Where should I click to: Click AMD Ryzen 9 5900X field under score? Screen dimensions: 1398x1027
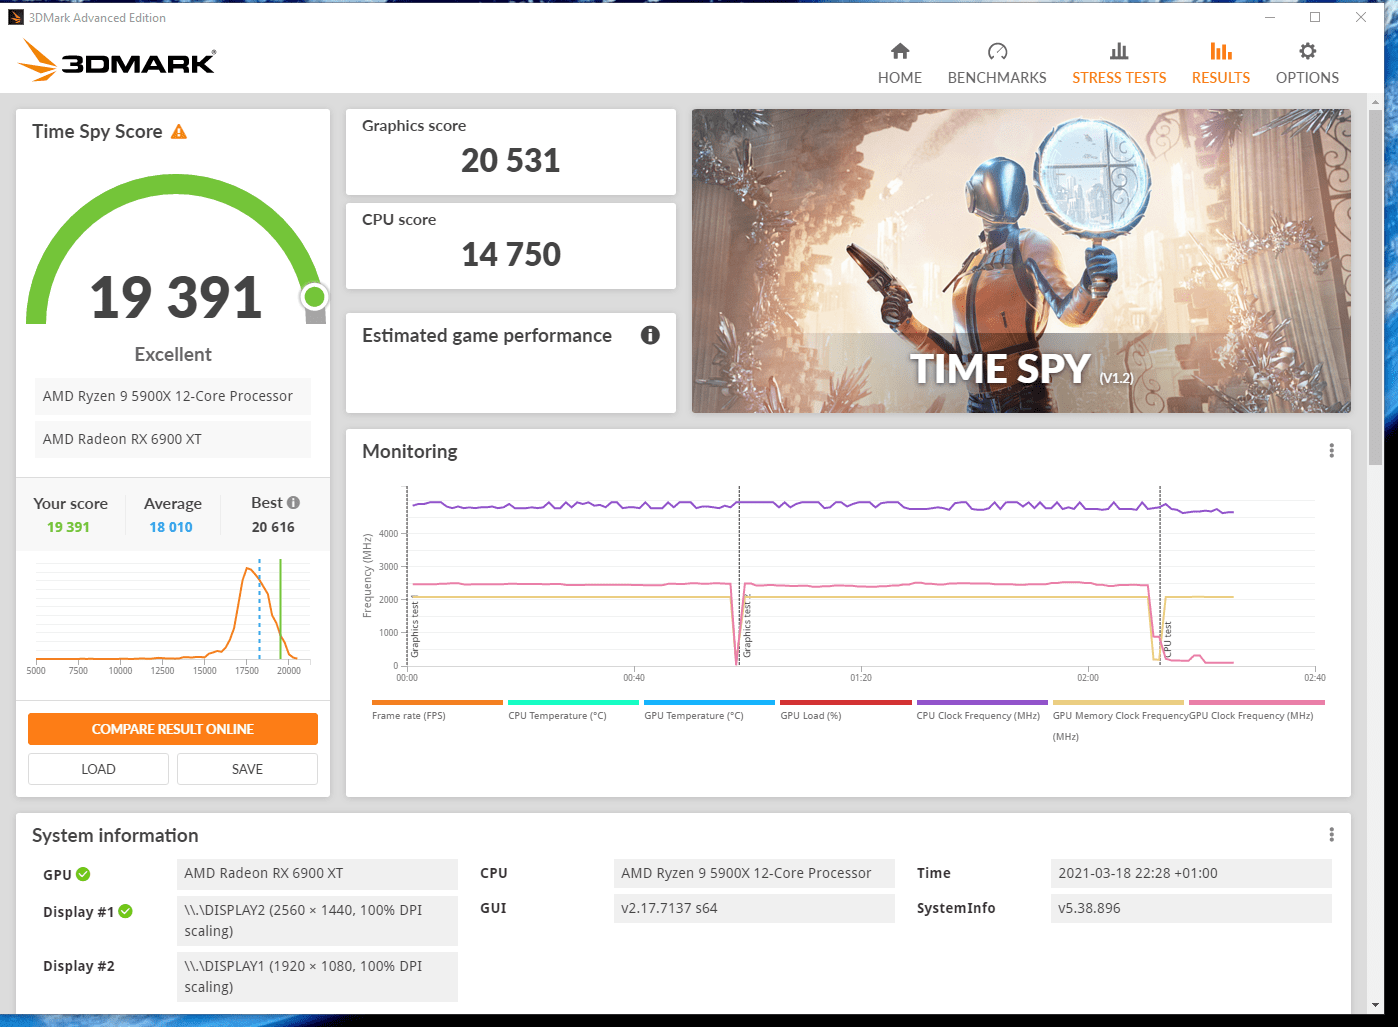tap(173, 396)
